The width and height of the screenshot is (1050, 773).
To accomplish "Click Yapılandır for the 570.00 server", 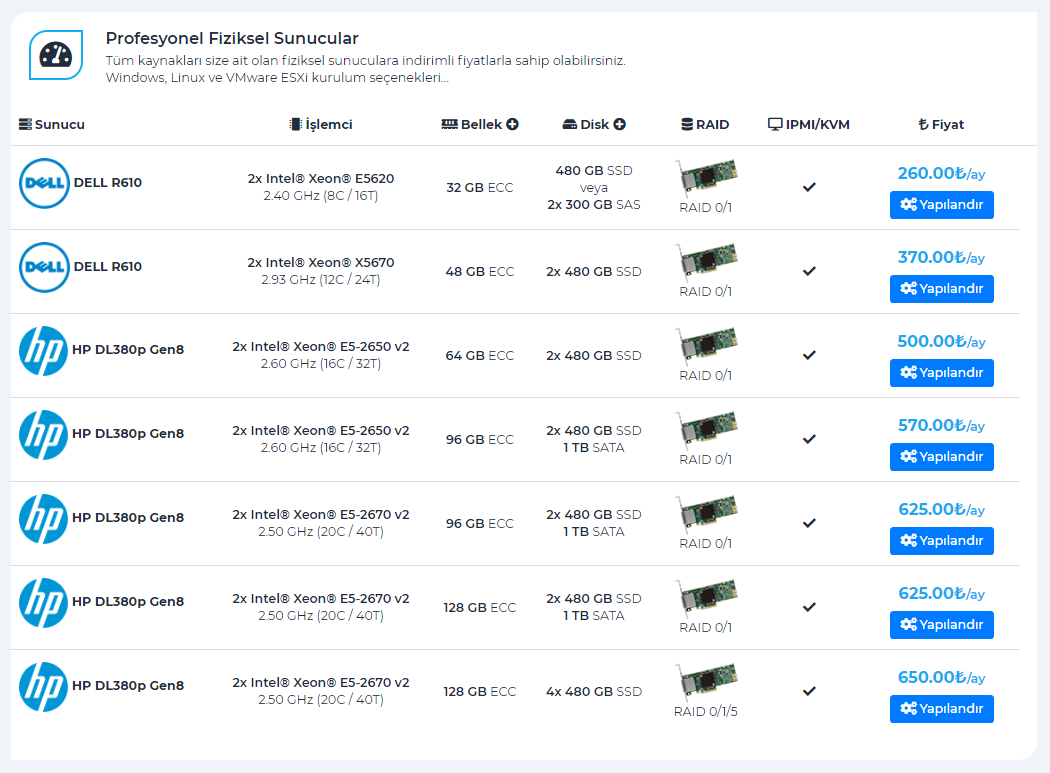I will 942,457.
